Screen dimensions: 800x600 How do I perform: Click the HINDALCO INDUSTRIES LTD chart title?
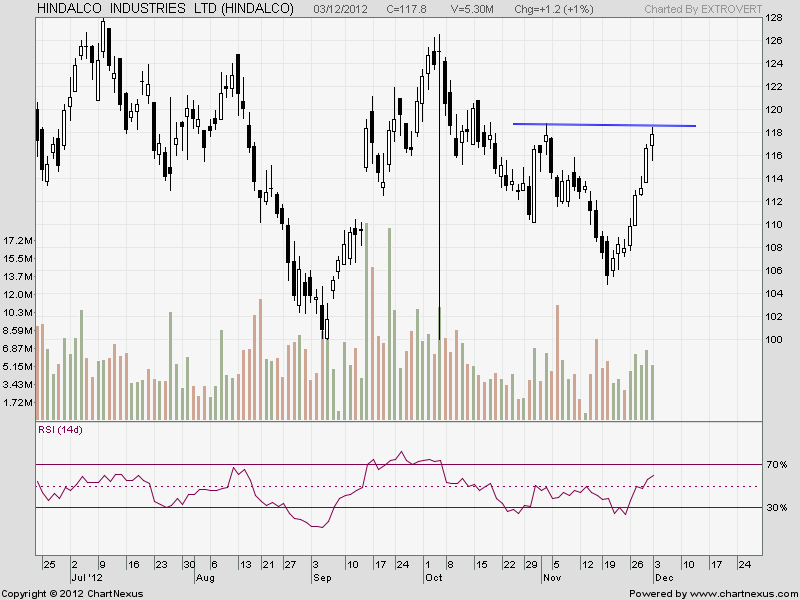point(165,9)
